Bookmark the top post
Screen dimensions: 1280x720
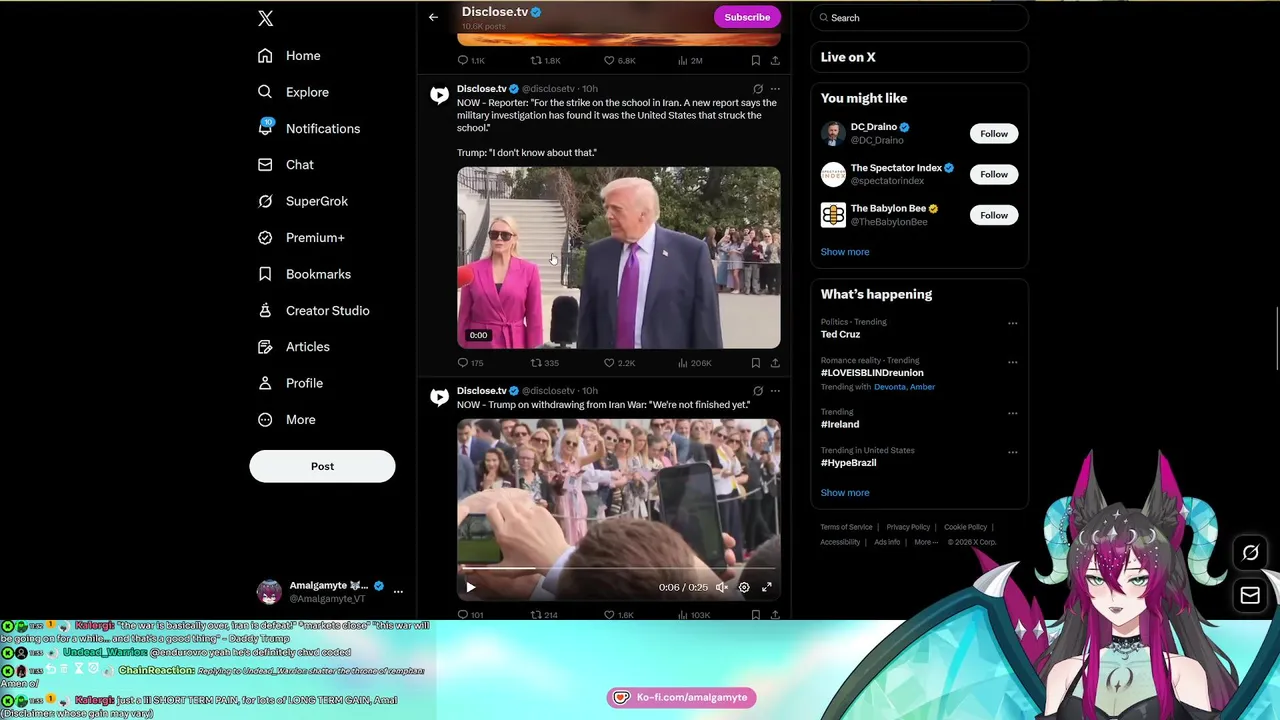[x=756, y=61]
